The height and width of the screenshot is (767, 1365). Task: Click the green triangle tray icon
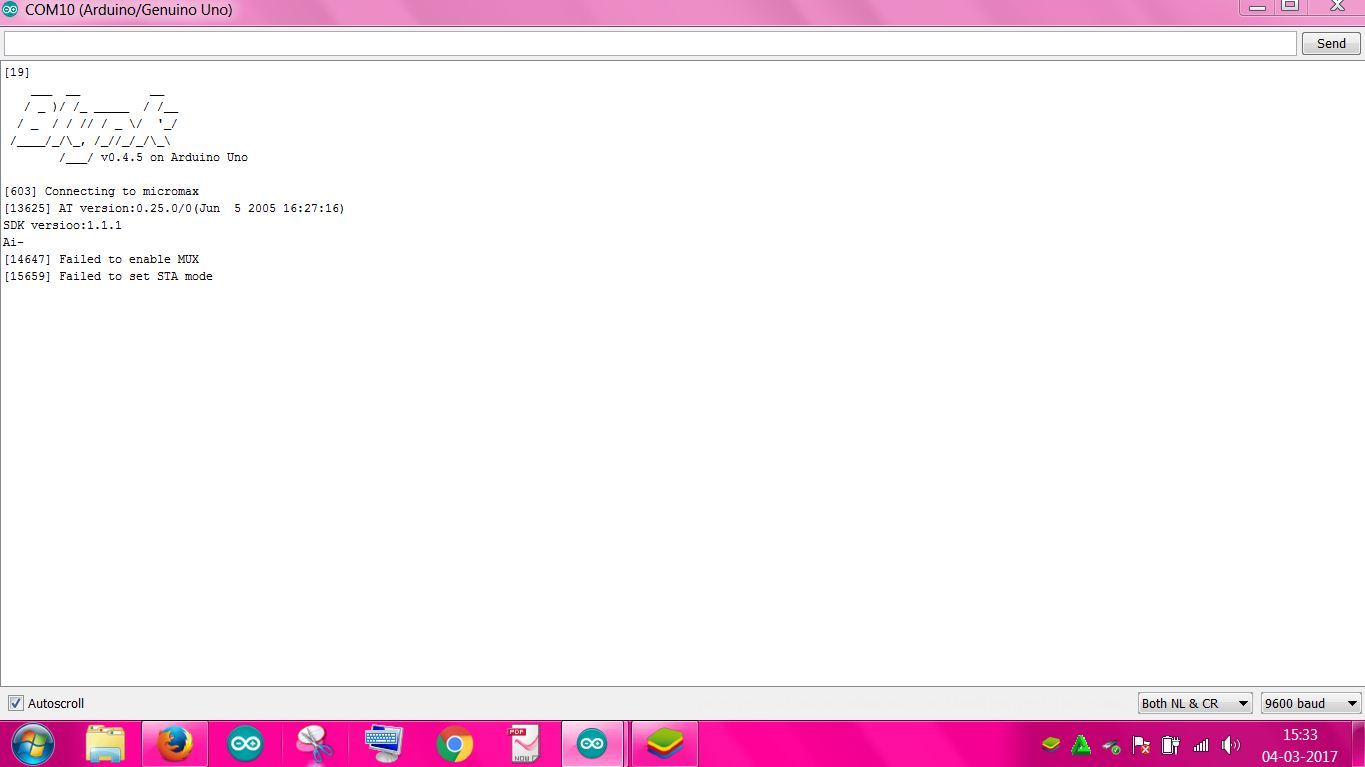tap(1081, 745)
